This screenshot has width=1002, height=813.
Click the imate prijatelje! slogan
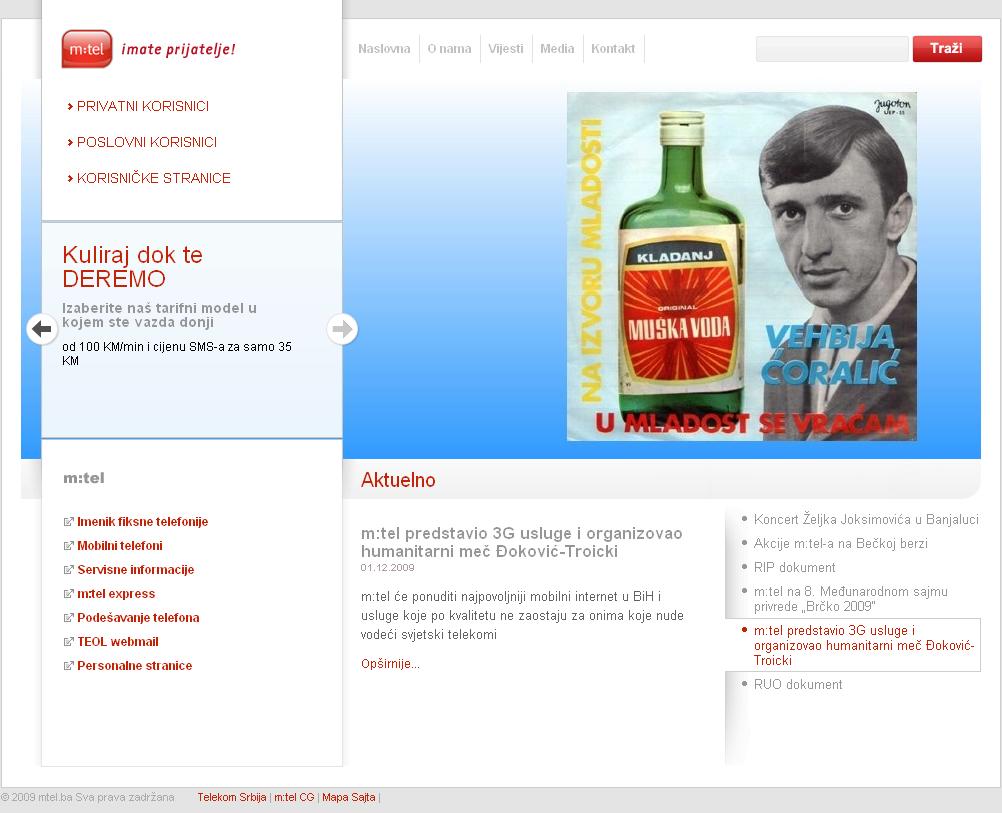point(178,49)
